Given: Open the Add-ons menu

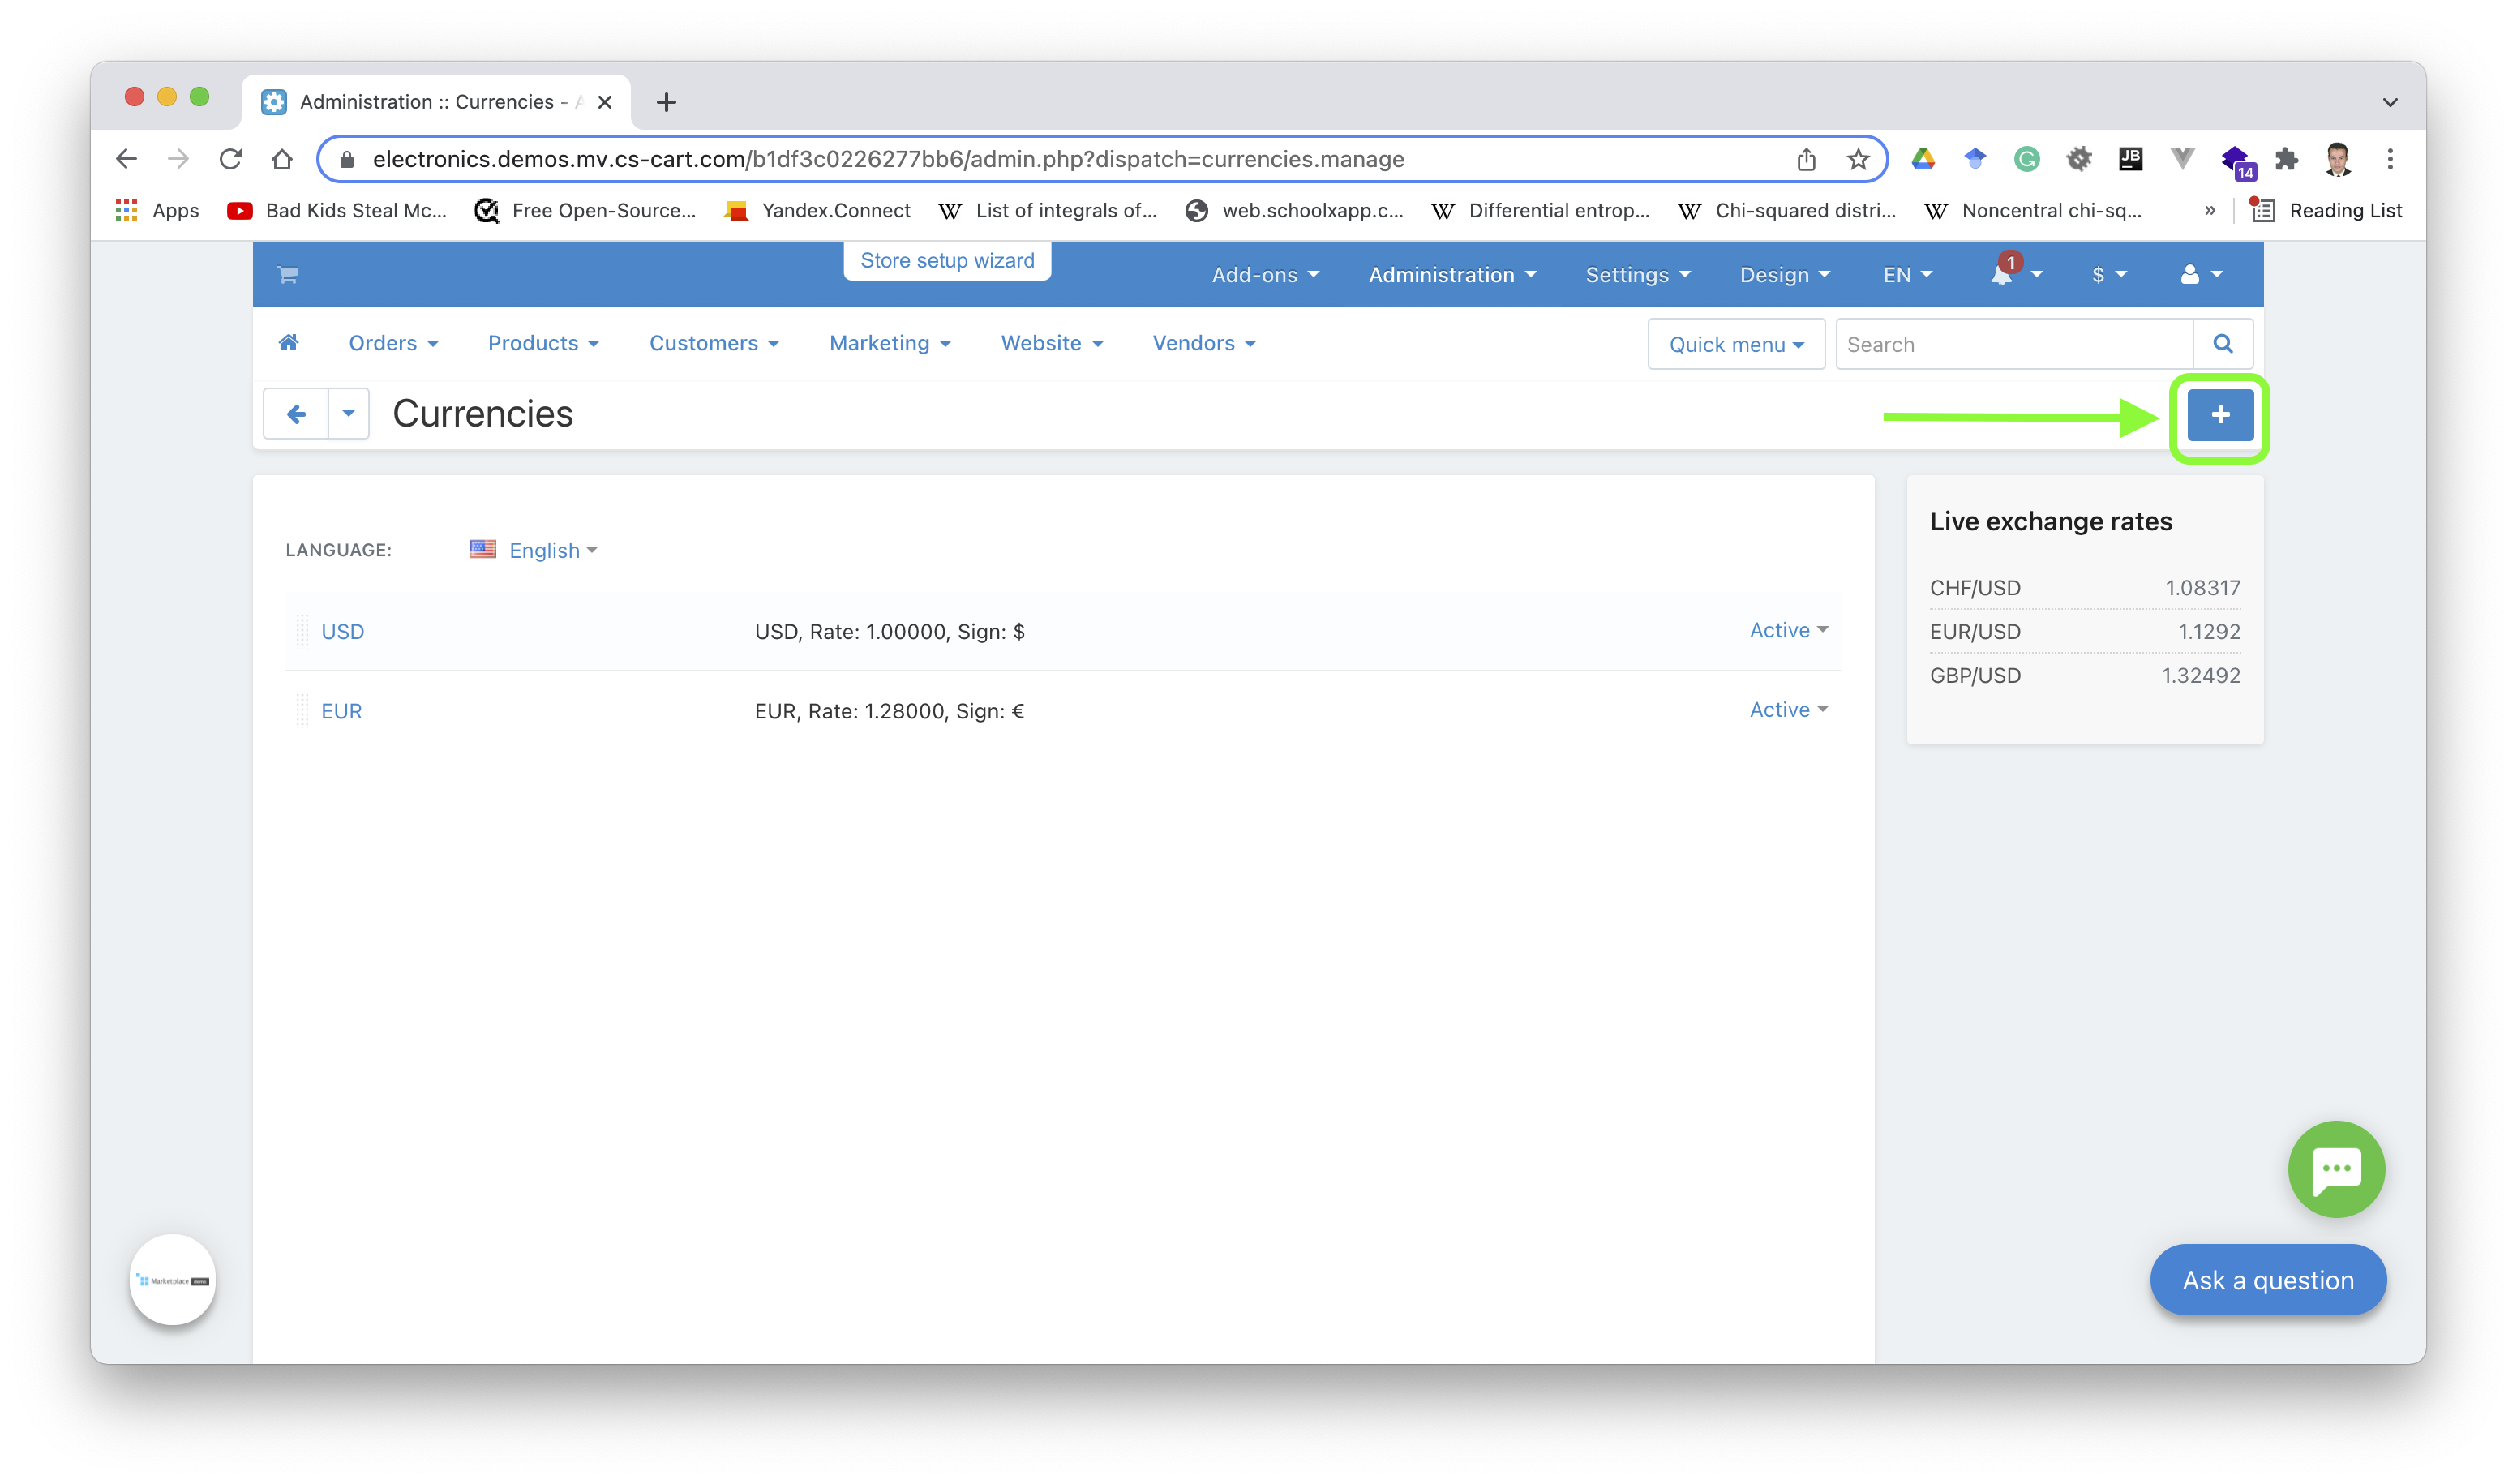Looking at the screenshot, I should pyautogui.click(x=1261, y=274).
